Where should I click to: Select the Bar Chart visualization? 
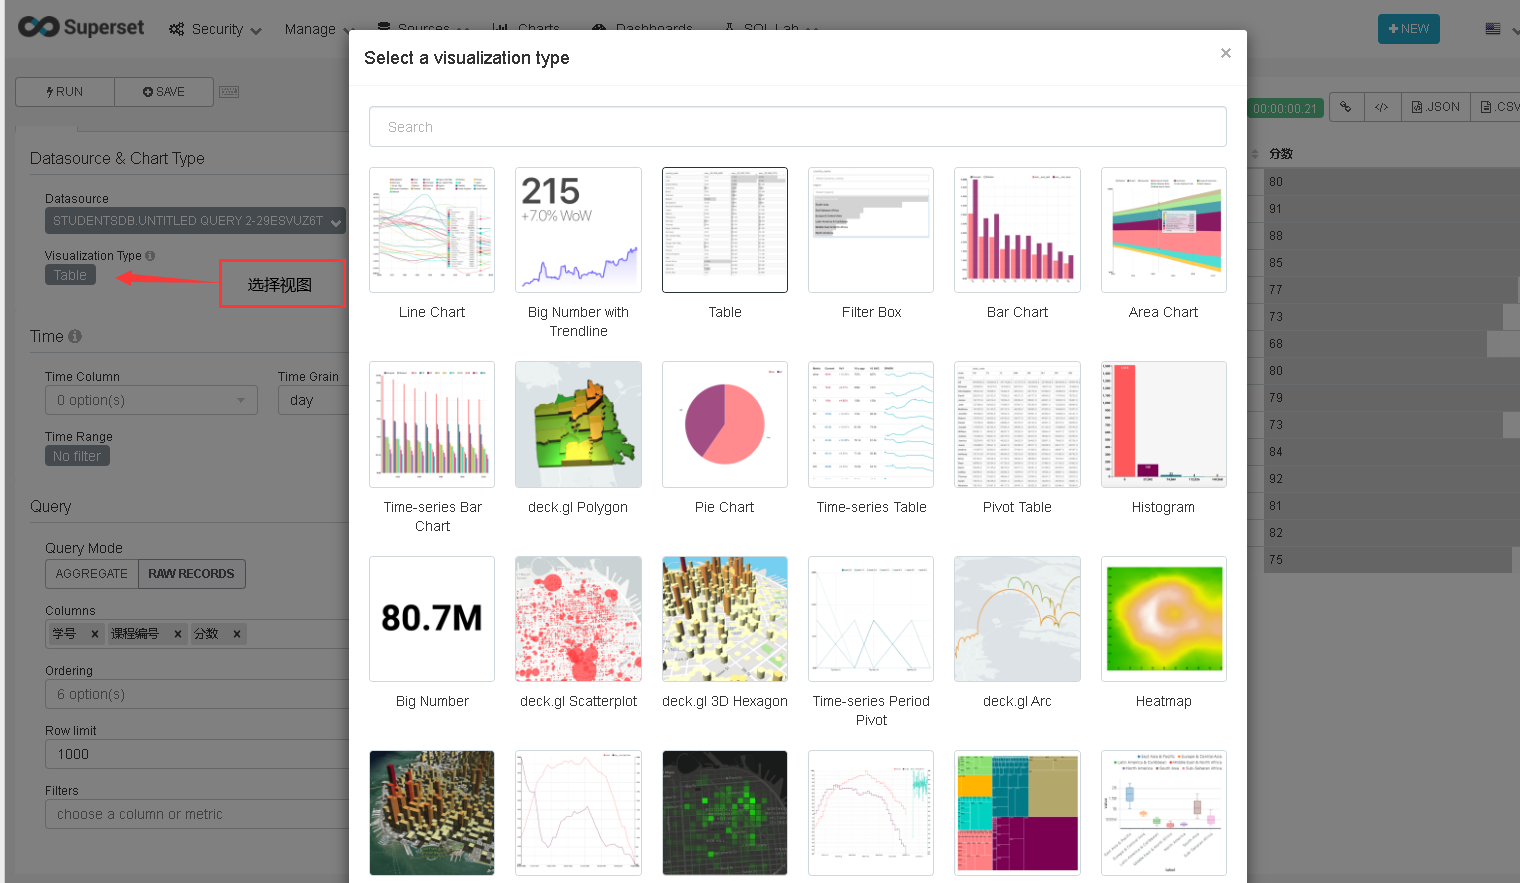click(1017, 230)
